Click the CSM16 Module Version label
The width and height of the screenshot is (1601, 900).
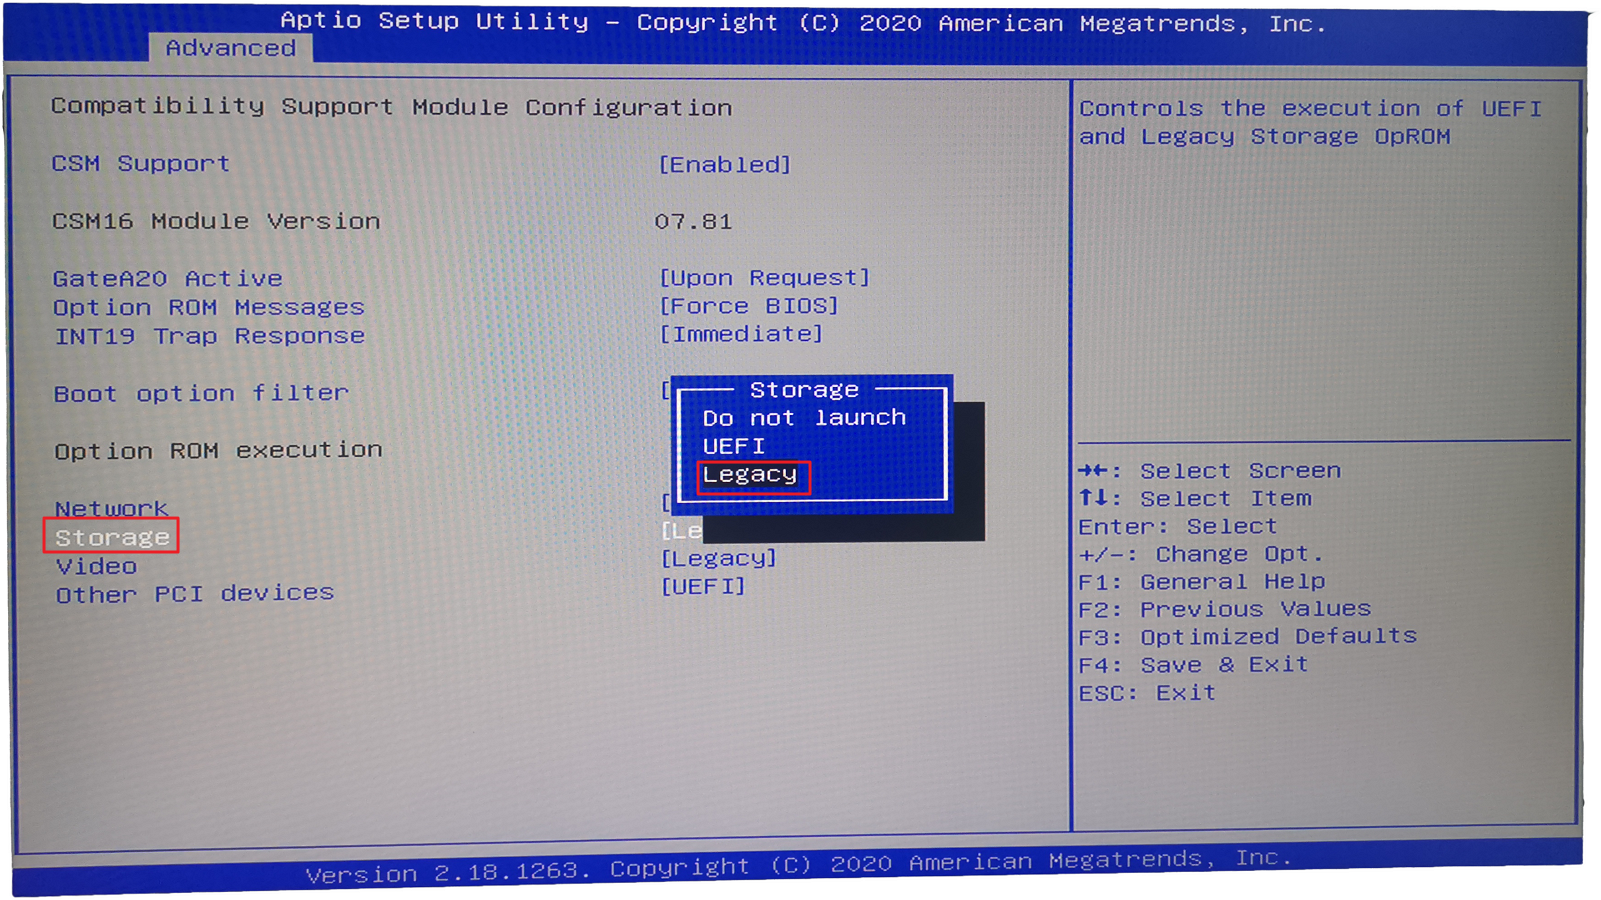pos(216,221)
